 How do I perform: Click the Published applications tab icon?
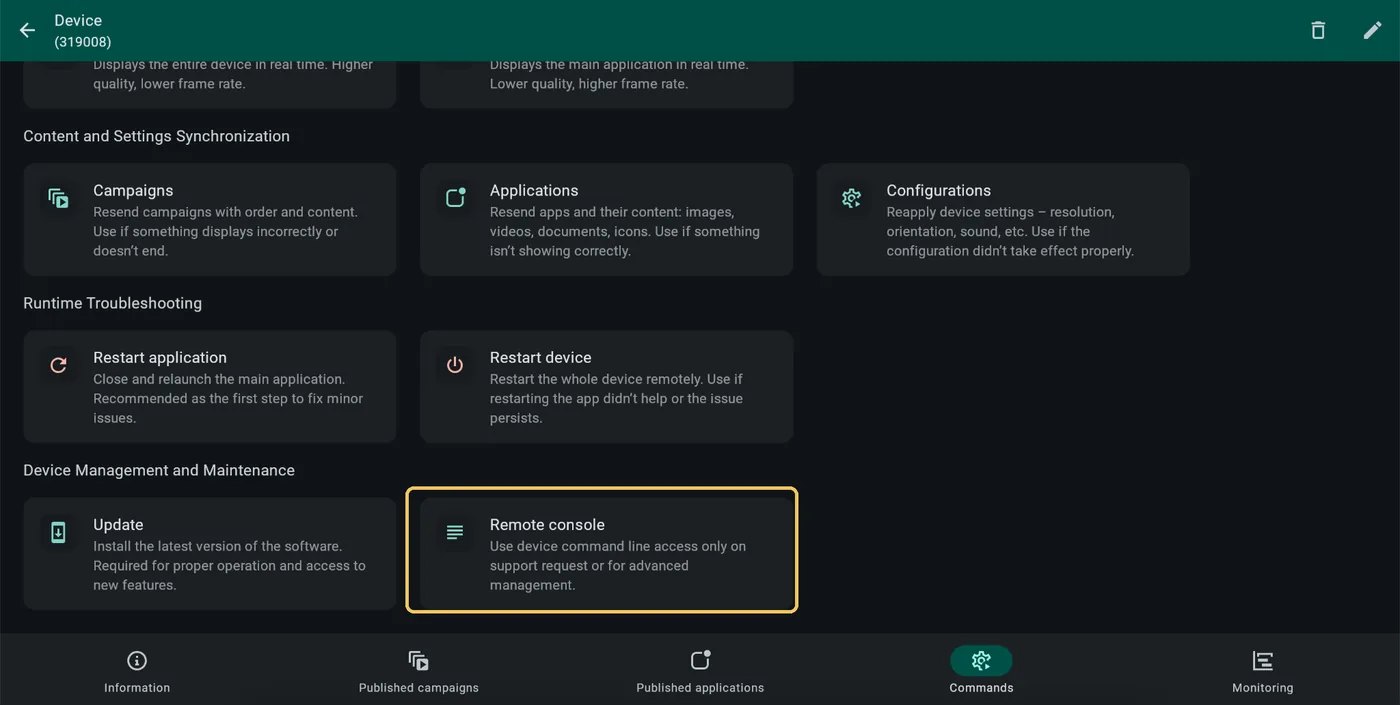point(700,660)
